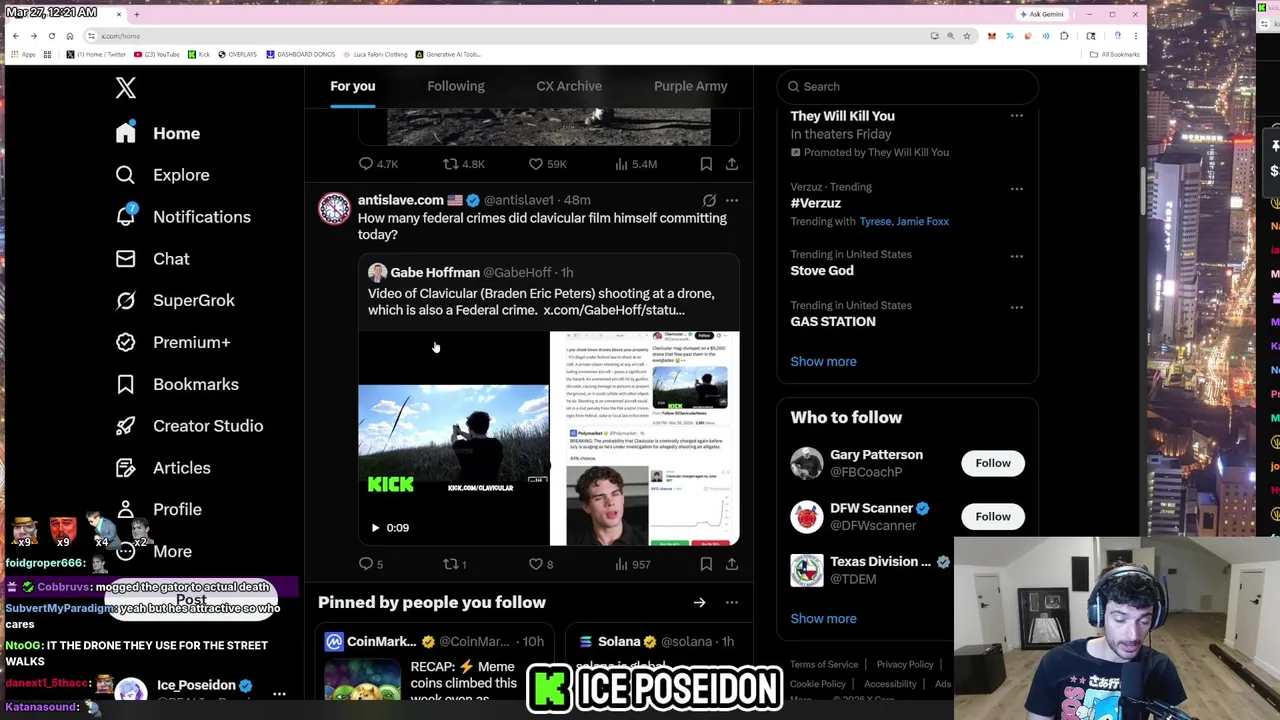Open the Home navigation item

click(158, 133)
